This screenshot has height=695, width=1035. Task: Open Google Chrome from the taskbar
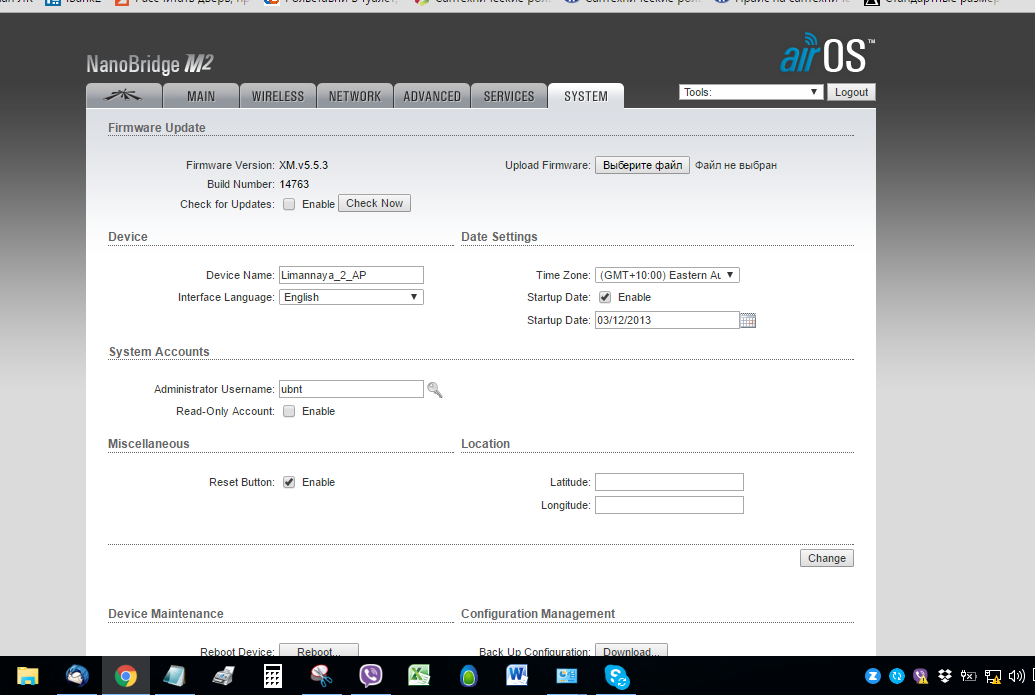pos(125,676)
